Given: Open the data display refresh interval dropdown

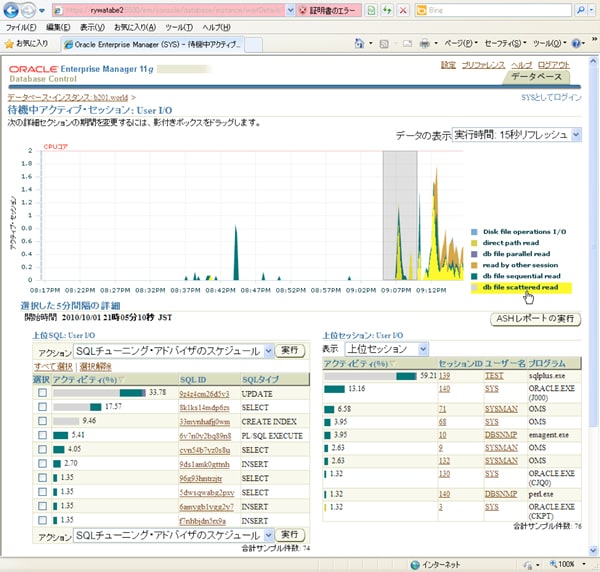Looking at the screenshot, I should click(515, 134).
